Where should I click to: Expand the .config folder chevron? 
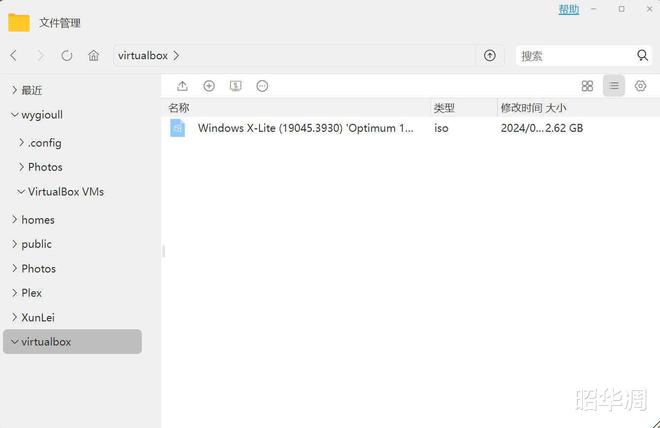coord(21,143)
